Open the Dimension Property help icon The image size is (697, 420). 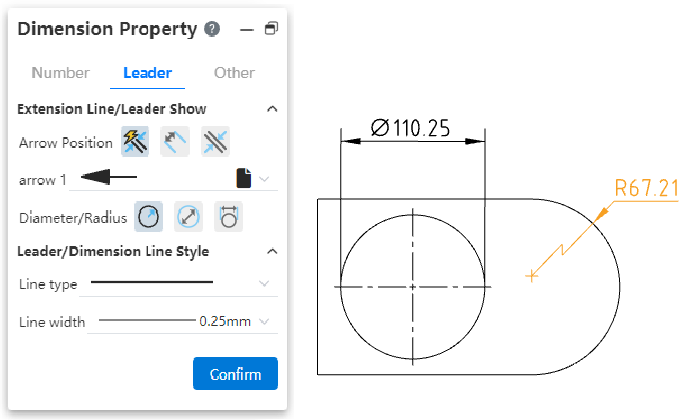212,29
